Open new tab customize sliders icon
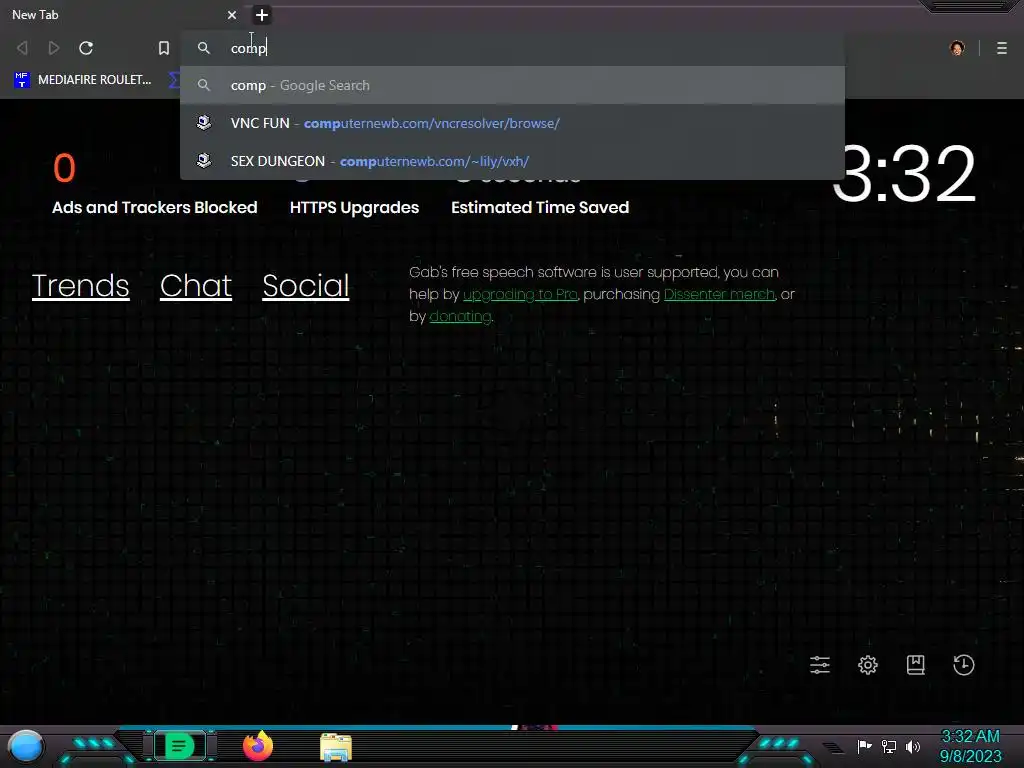Viewport: 1024px width, 768px height. [x=820, y=665]
